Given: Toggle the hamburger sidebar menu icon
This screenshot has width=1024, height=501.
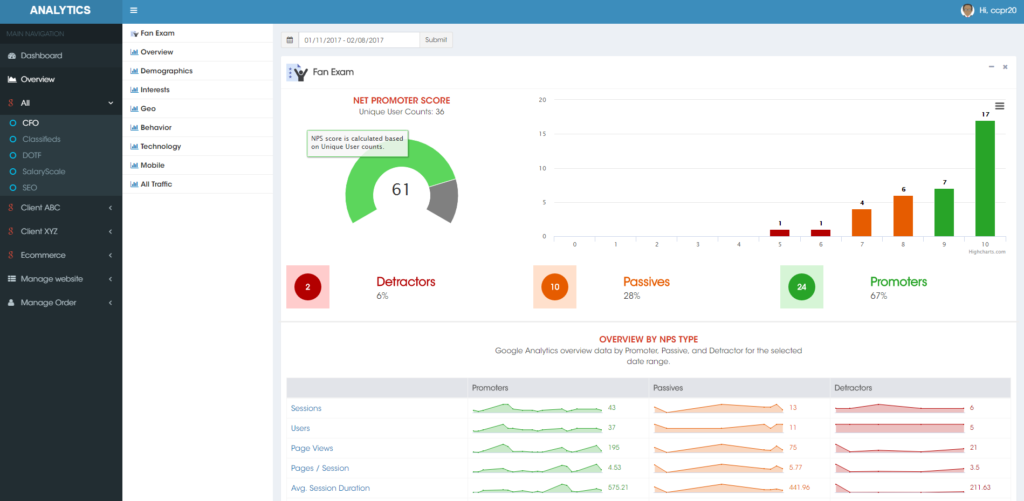Looking at the screenshot, I should pos(134,10).
